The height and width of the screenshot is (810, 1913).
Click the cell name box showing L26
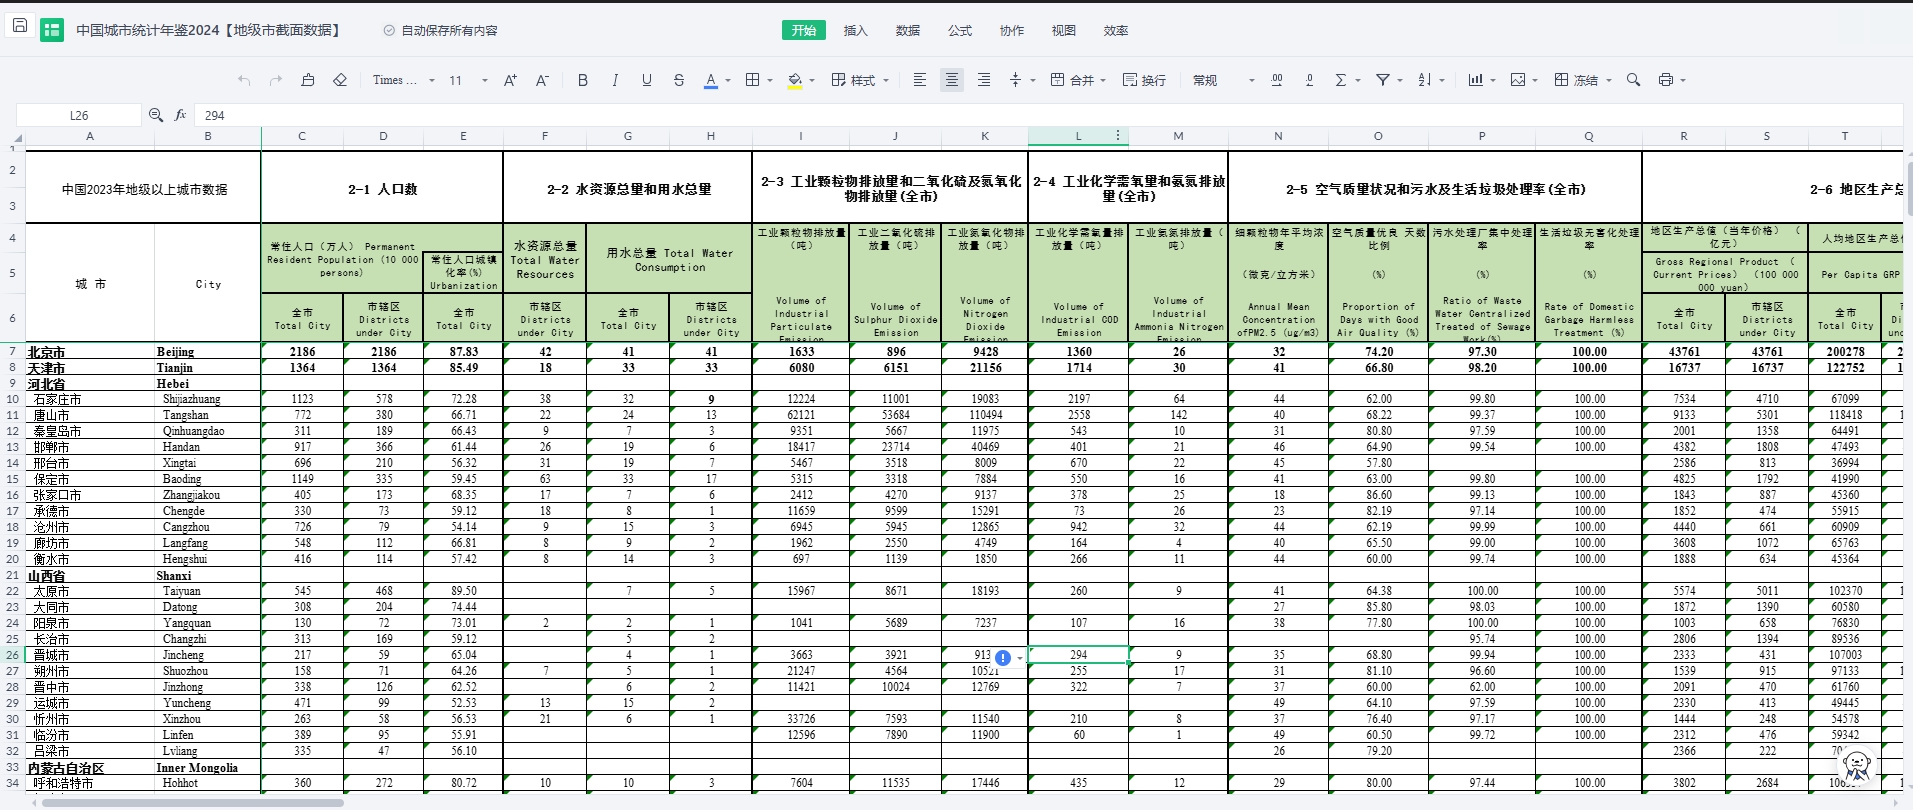click(x=78, y=115)
